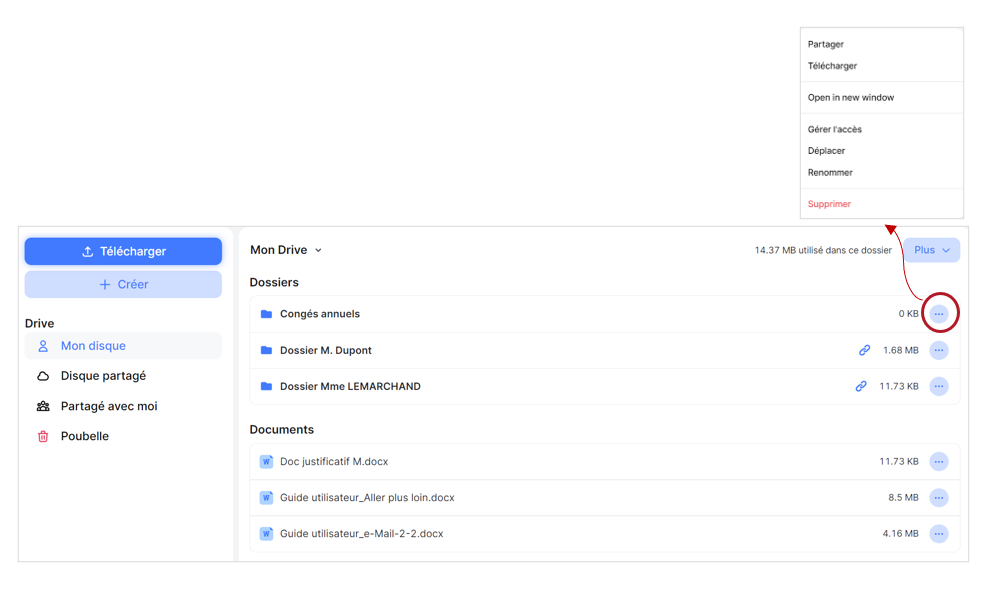Open options for Guide utilisateur_e-Mail-2-2.docx

pyautogui.click(x=939, y=534)
